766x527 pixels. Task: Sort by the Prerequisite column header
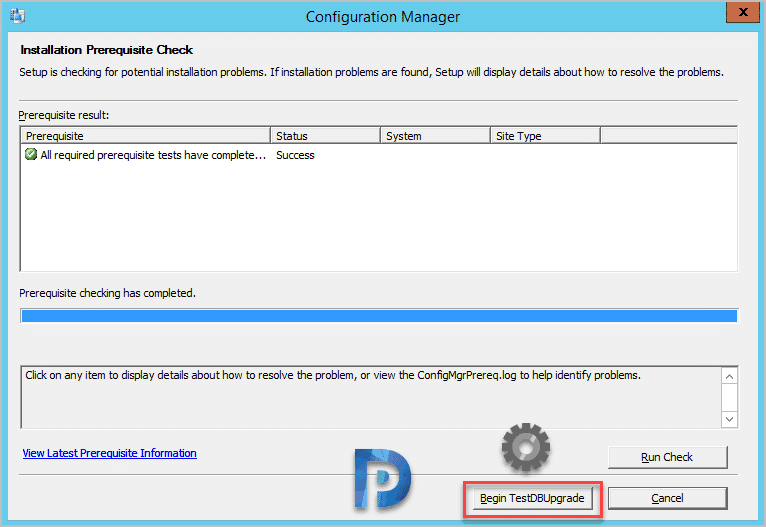[146, 136]
